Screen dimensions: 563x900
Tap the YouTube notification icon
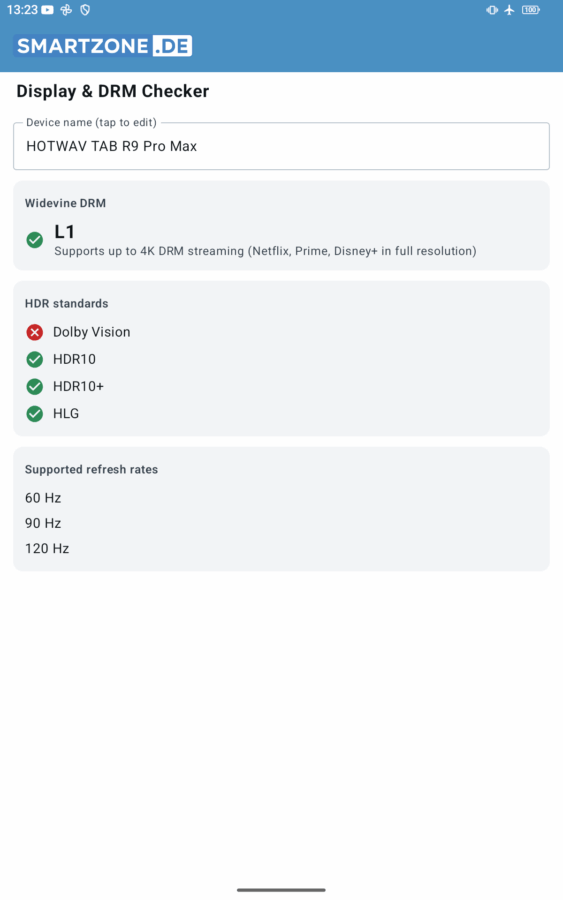click(48, 10)
